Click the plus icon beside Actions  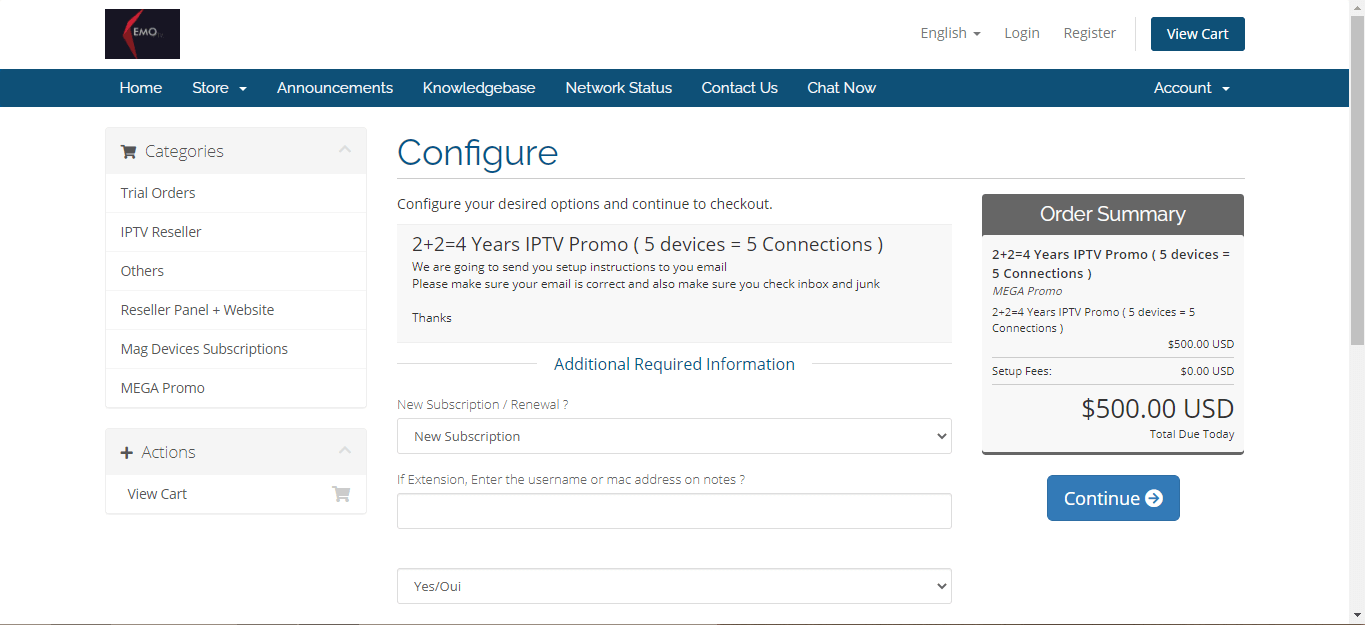(x=127, y=453)
